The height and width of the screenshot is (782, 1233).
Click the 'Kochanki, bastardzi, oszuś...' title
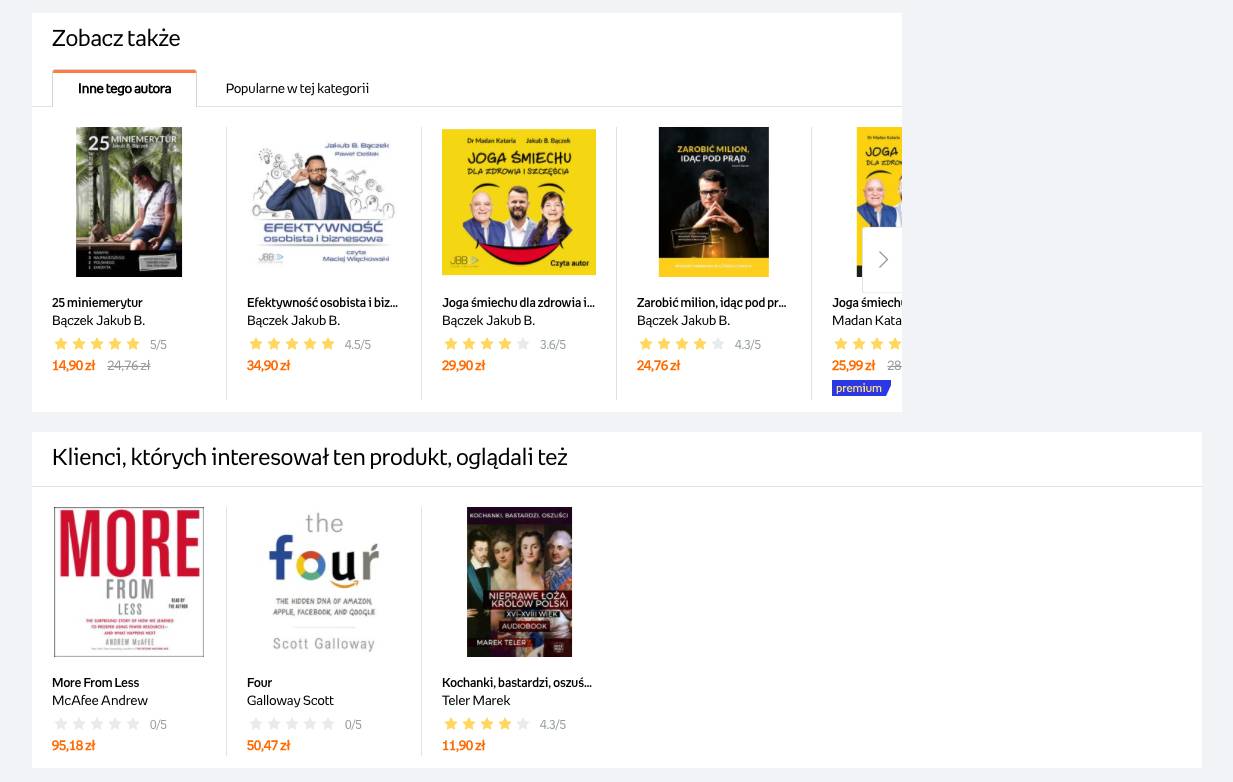[516, 682]
